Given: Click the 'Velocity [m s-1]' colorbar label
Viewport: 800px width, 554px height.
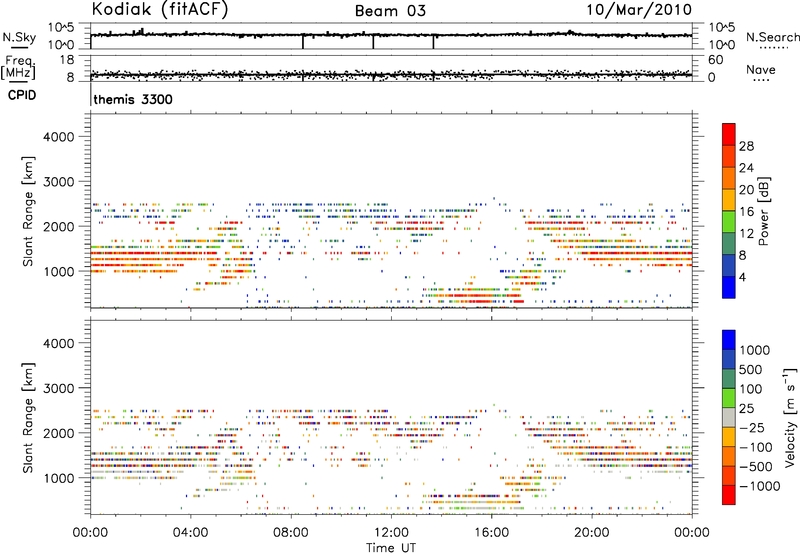Looking at the screenshot, I should 790,417.
